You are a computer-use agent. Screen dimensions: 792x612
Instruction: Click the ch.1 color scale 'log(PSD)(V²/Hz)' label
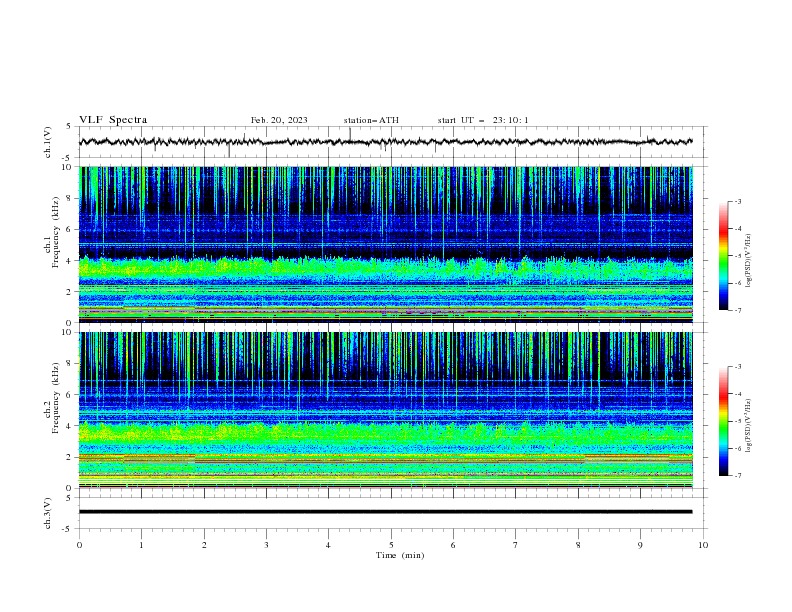[749, 261]
